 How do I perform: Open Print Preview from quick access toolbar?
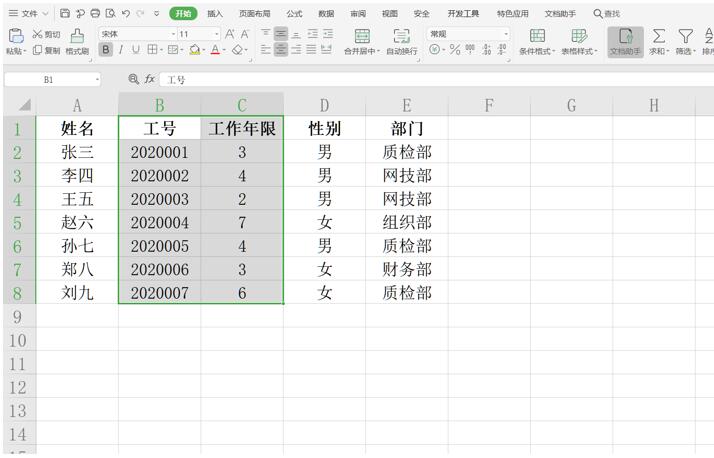coord(110,13)
